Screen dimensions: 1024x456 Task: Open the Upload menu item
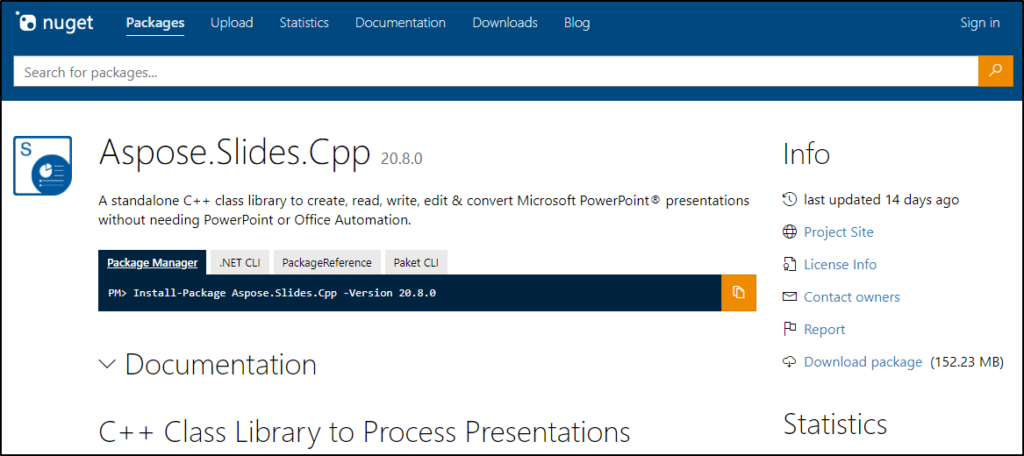point(232,23)
